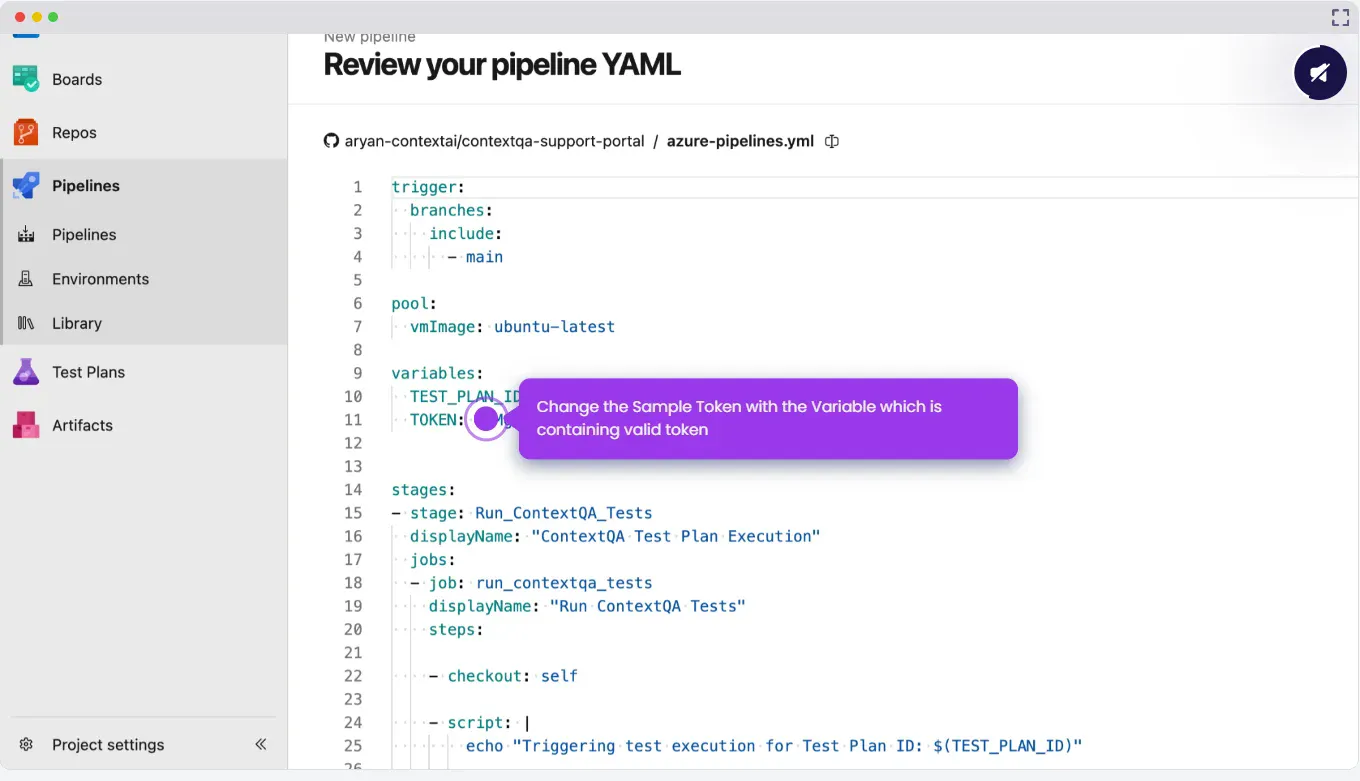Place cursor on the vmImage ubuntu-latest line
Viewport: 1360px width, 781px height.
point(554,327)
